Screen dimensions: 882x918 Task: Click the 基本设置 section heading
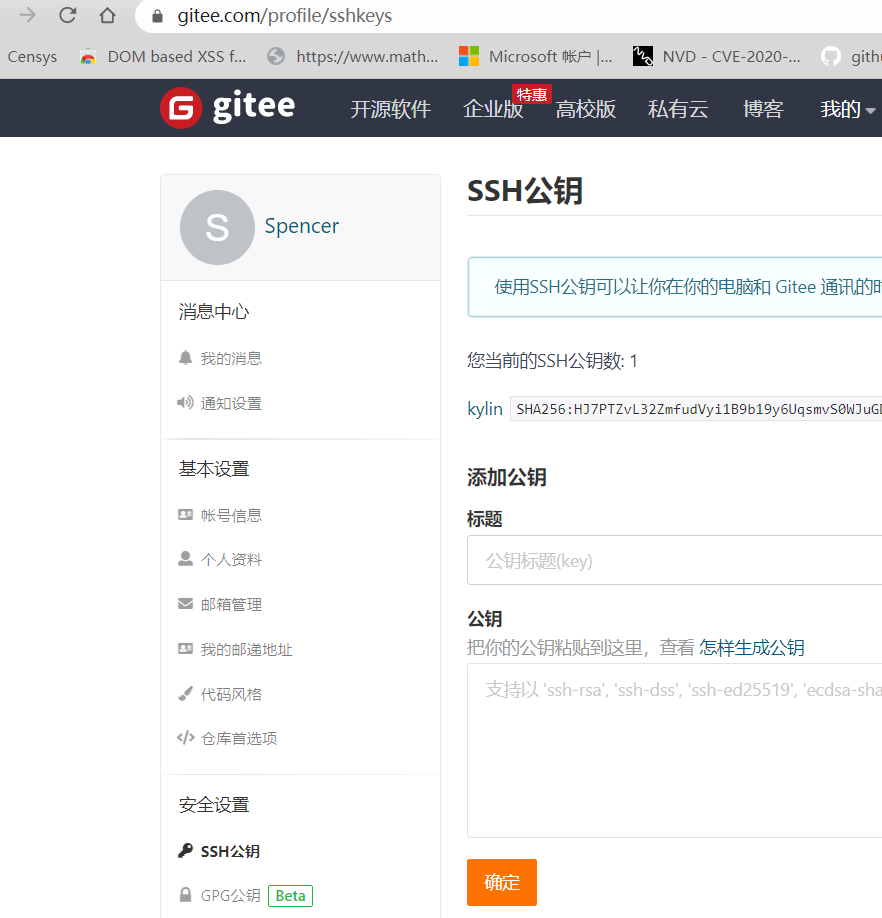pos(214,469)
